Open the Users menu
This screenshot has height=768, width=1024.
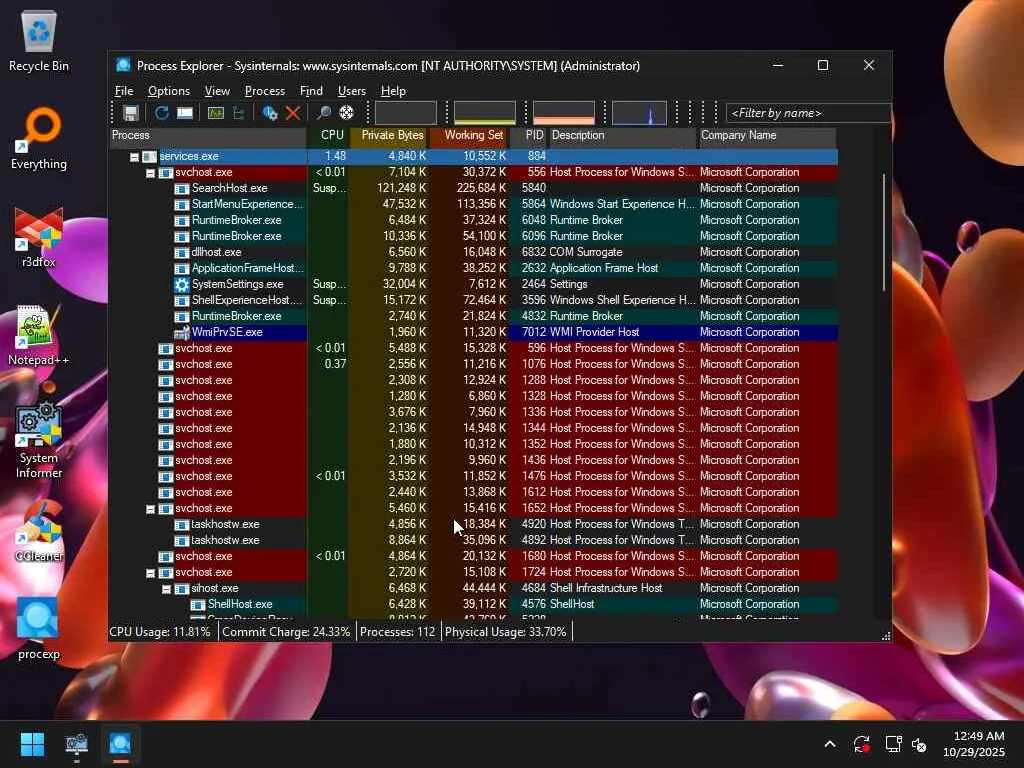(x=351, y=91)
